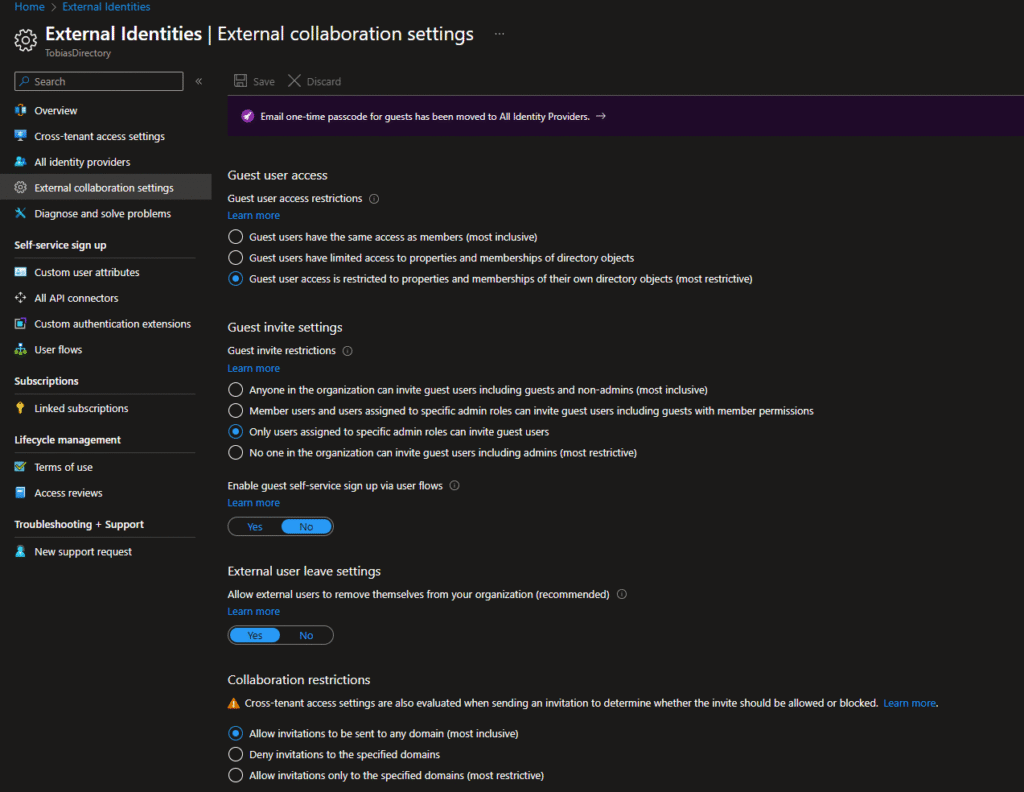Collapse the left navigation menu with chevron

coord(199,81)
